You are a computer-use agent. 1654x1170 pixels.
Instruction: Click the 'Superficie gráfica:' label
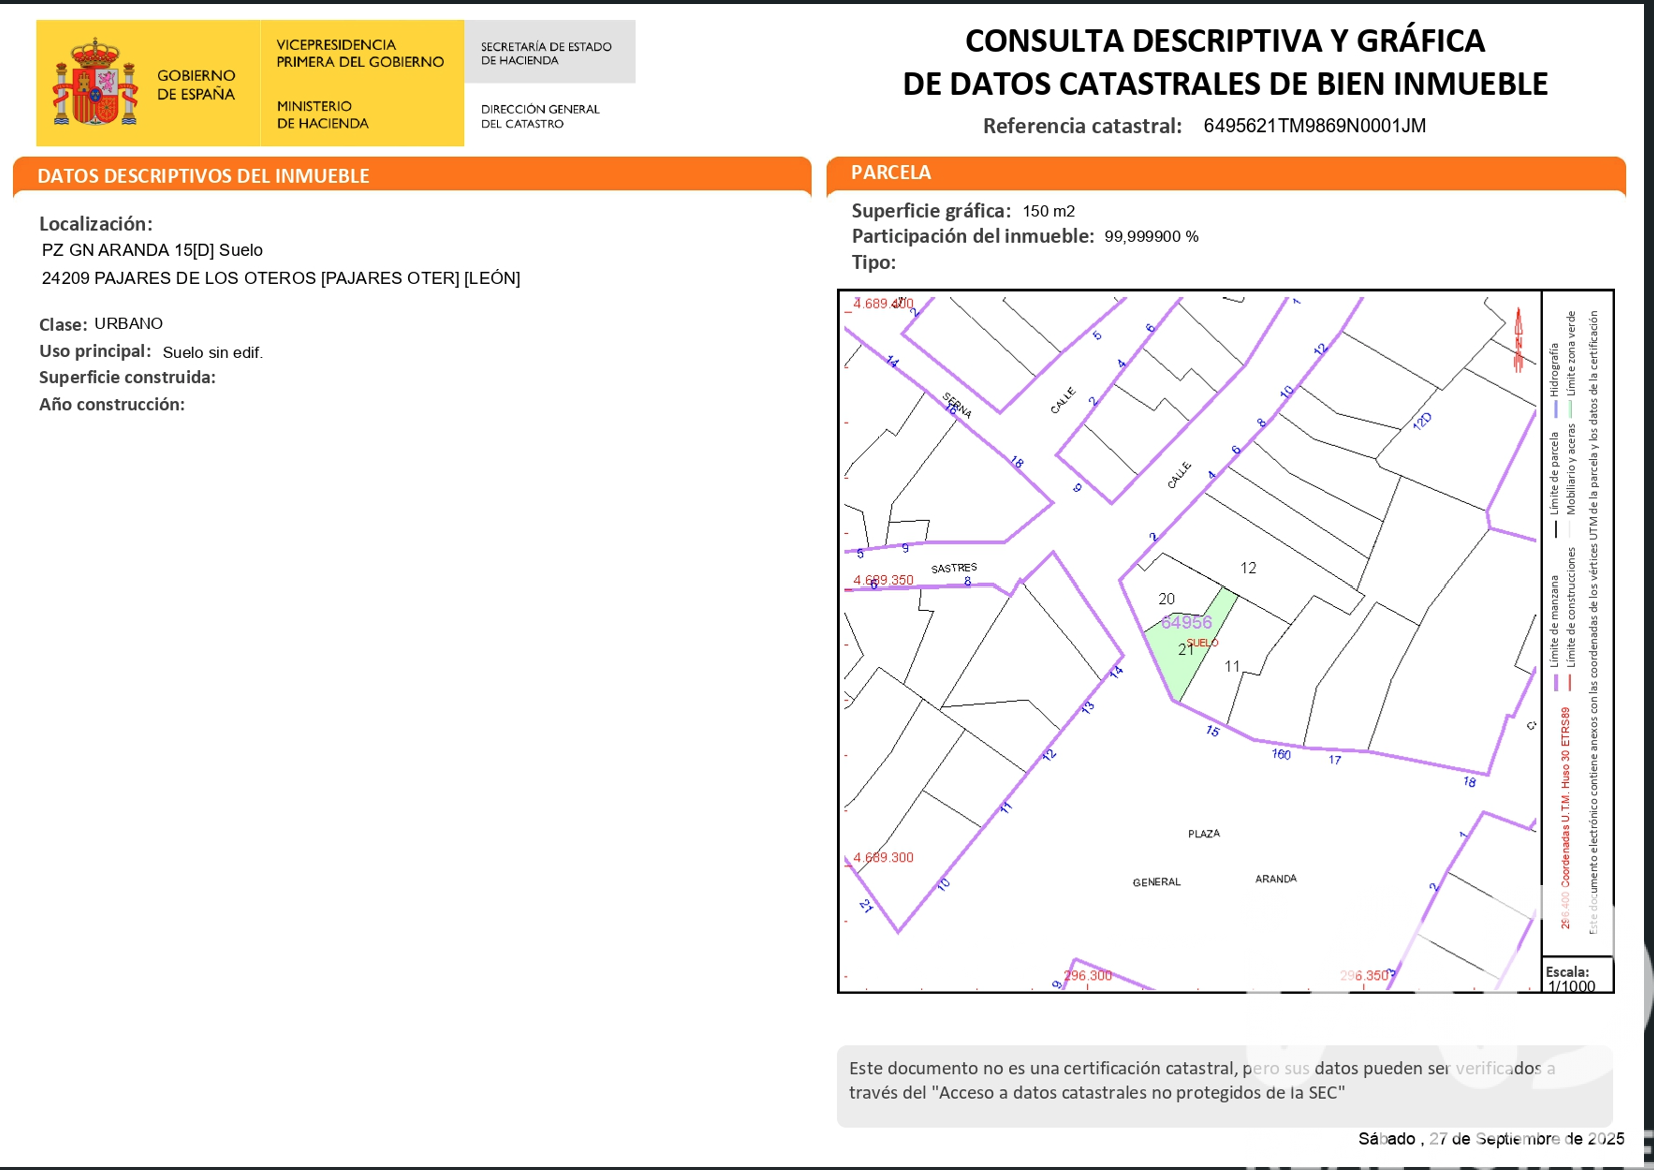(x=931, y=211)
